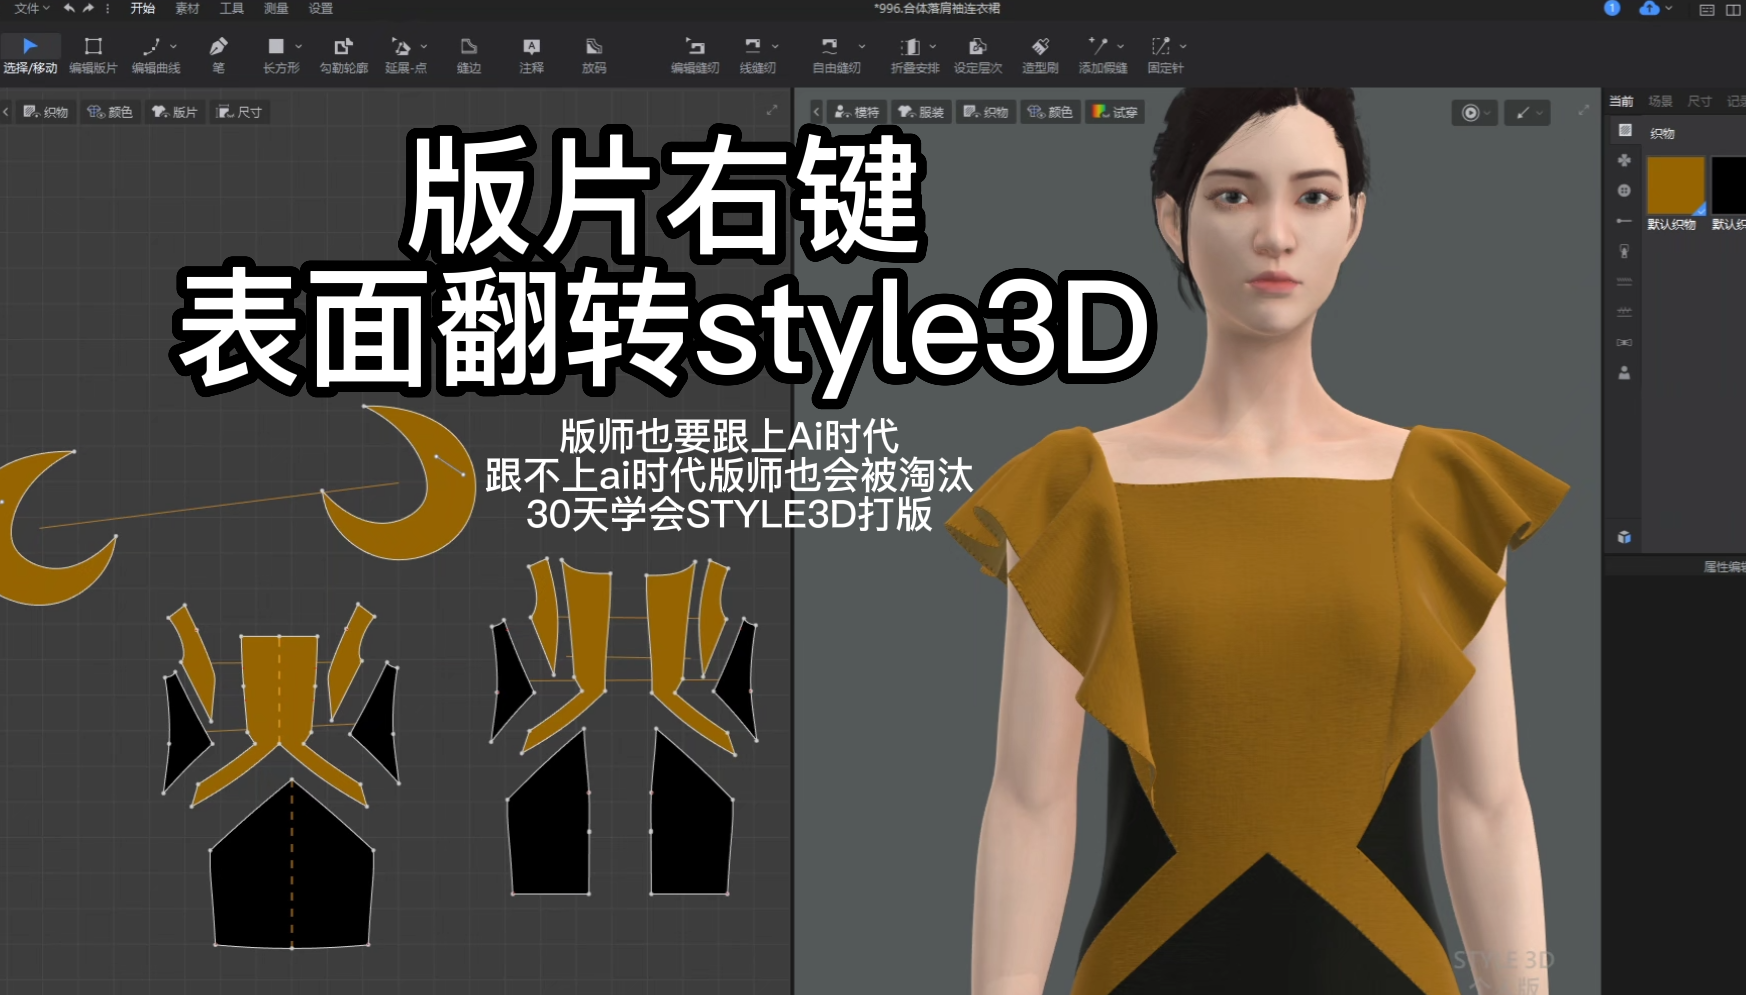This screenshot has width=1746, height=995.
Task: Select the 设定层次 (set layer) tool
Action: point(977,55)
